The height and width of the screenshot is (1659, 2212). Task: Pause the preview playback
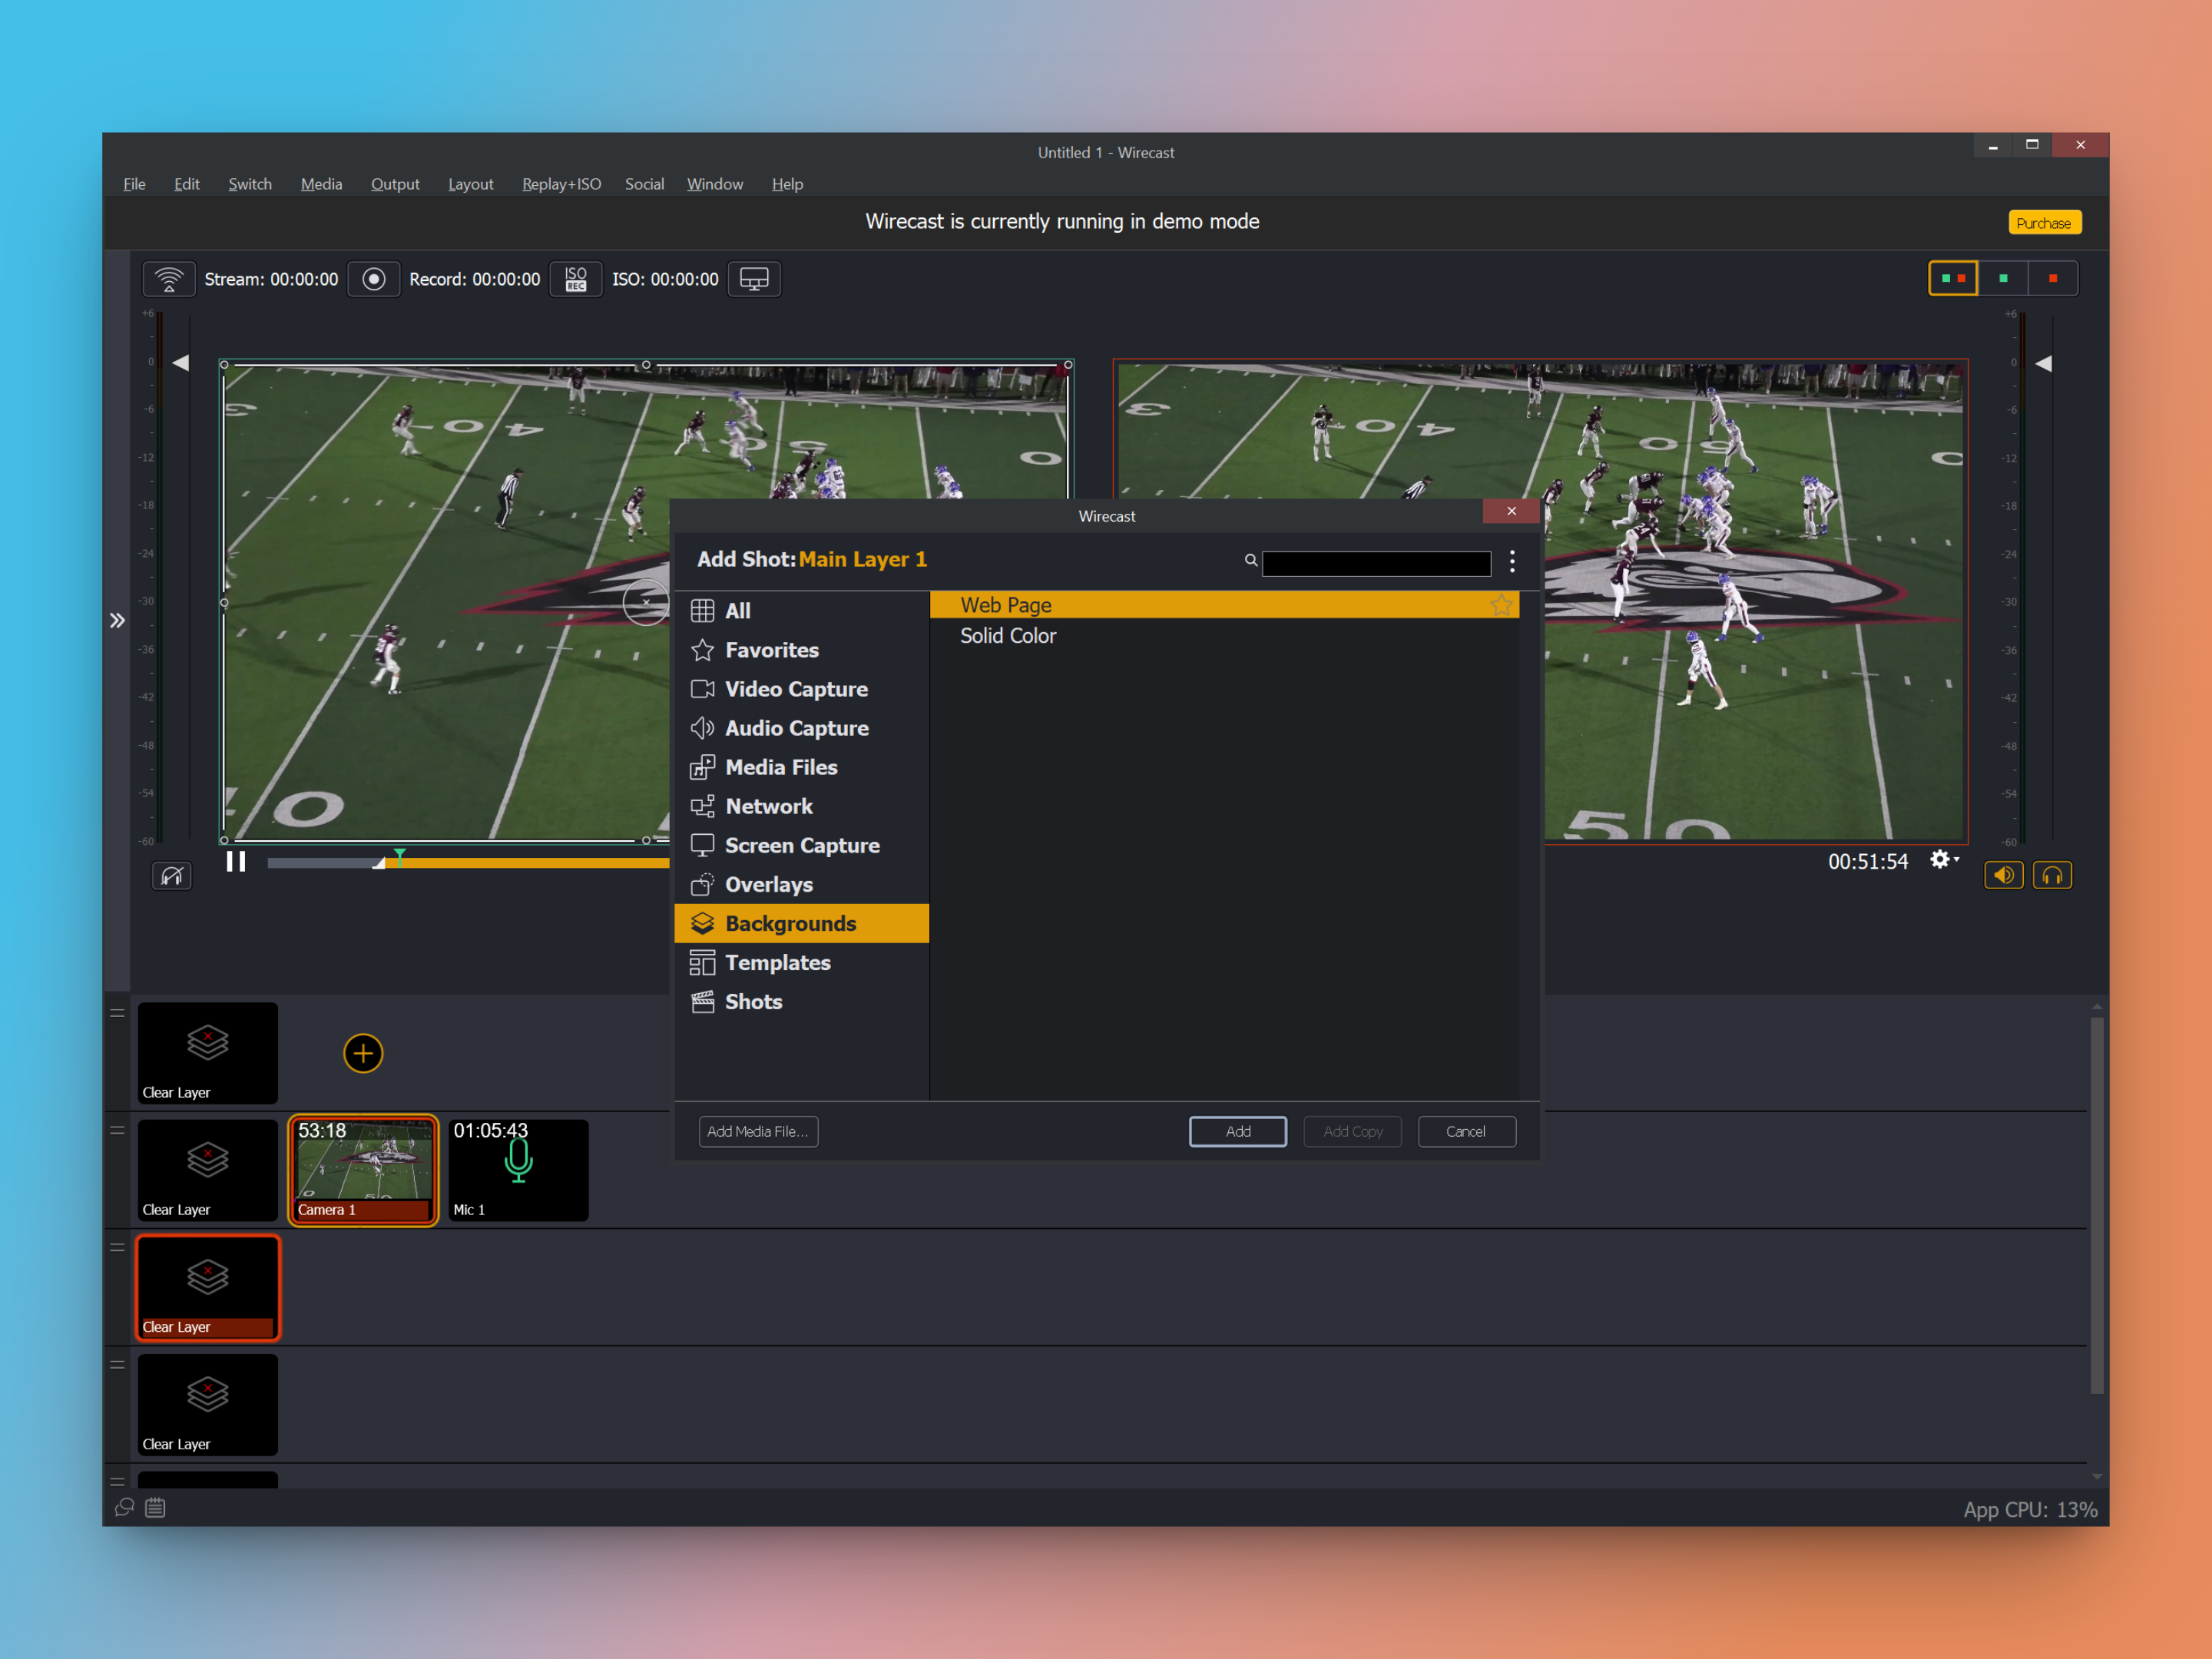pyautogui.click(x=236, y=861)
